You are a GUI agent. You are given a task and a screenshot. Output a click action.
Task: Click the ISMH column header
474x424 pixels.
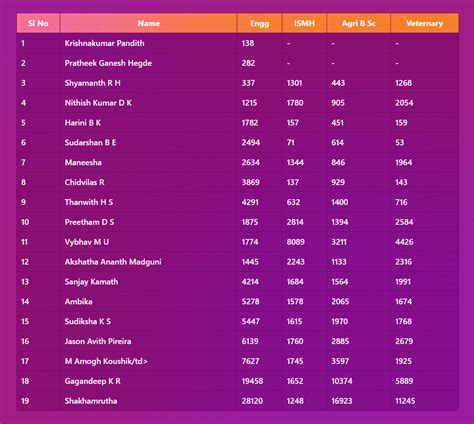[304, 23]
